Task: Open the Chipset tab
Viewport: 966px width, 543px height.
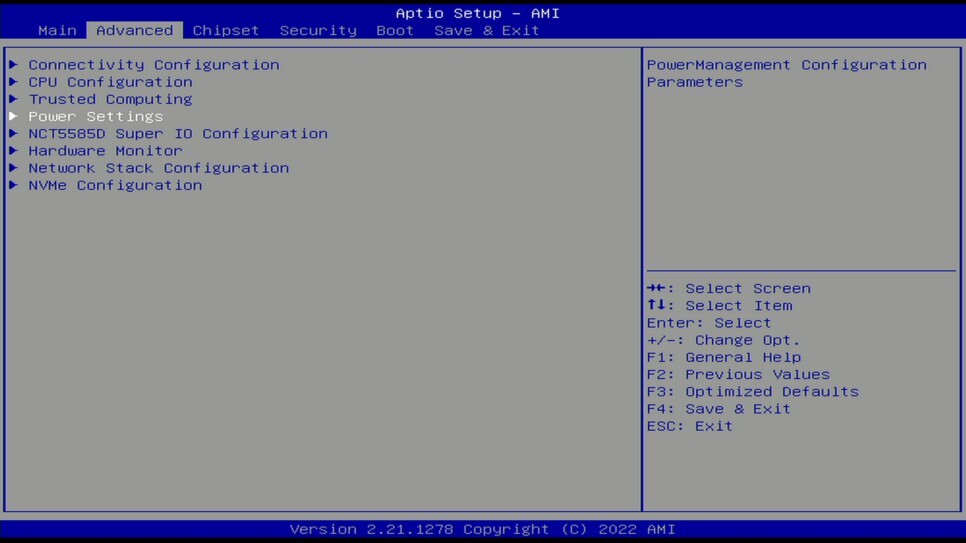Action: coord(225,30)
